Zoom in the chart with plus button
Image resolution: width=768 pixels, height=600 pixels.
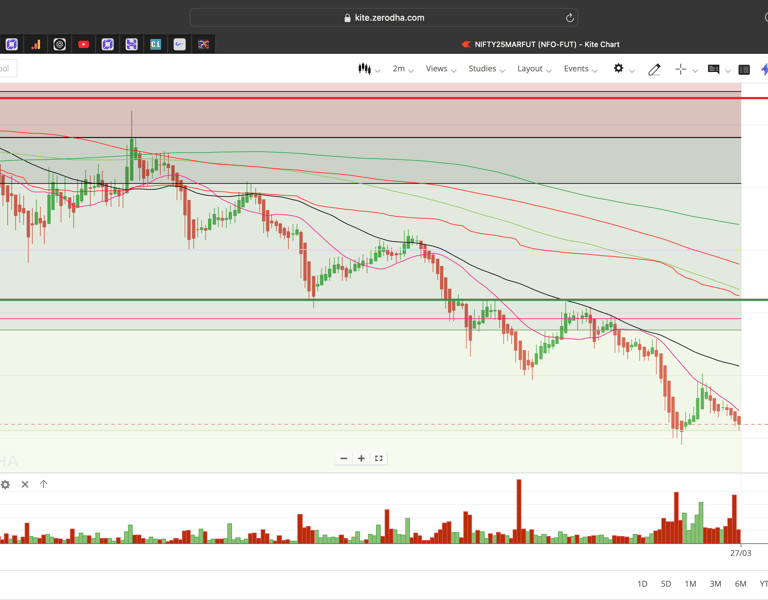tap(361, 458)
